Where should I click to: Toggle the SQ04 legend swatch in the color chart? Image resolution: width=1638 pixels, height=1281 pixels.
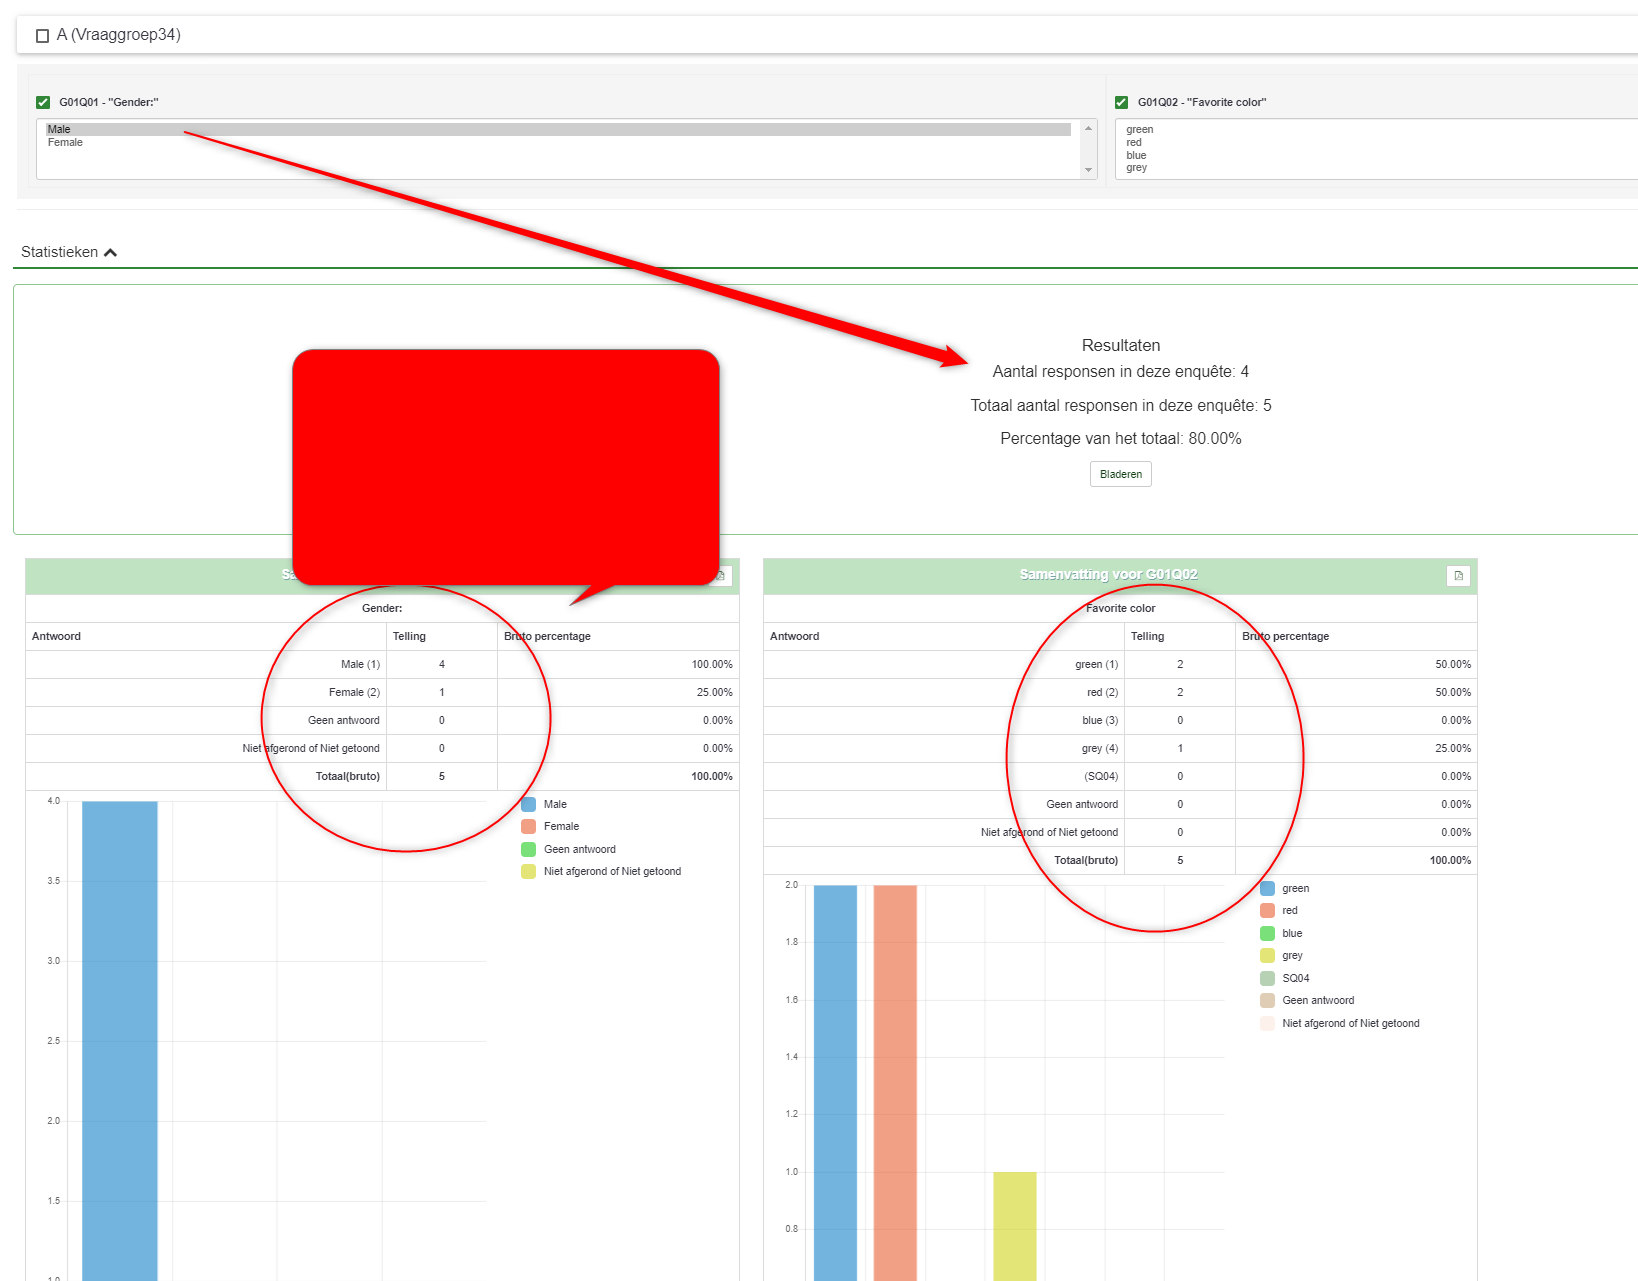[1267, 978]
